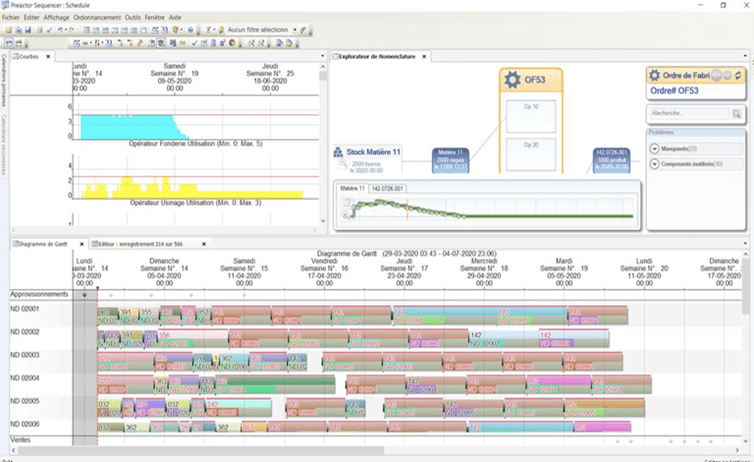Open the Fichier menu

(x=11, y=17)
